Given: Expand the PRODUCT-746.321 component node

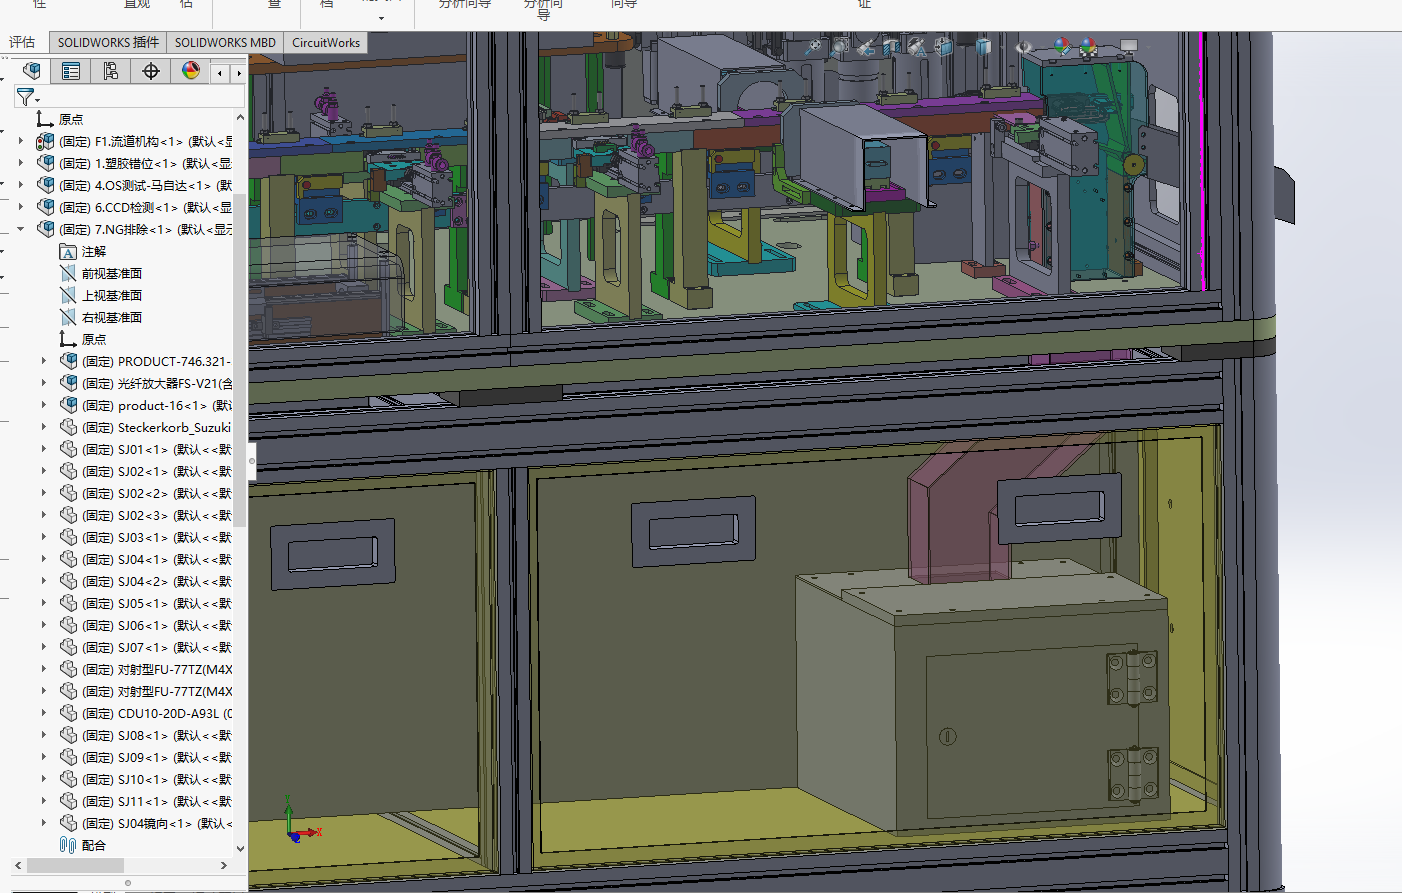Looking at the screenshot, I should coord(44,361).
